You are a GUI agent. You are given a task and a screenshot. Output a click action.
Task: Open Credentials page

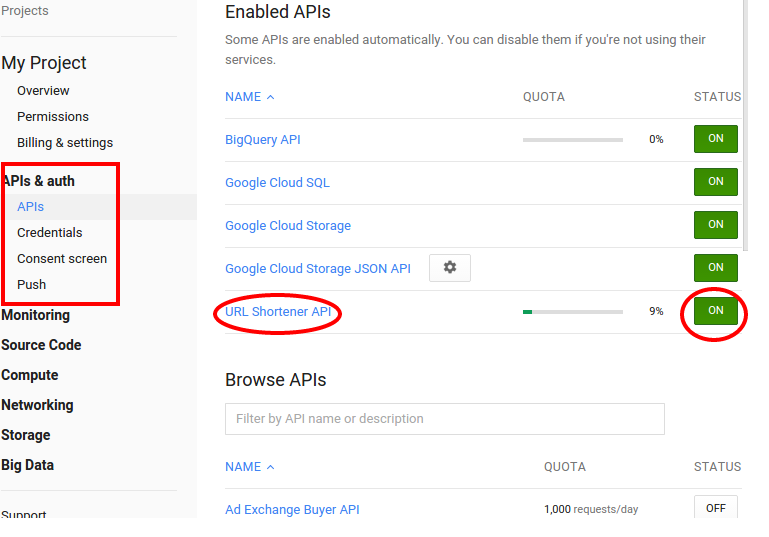coord(50,232)
